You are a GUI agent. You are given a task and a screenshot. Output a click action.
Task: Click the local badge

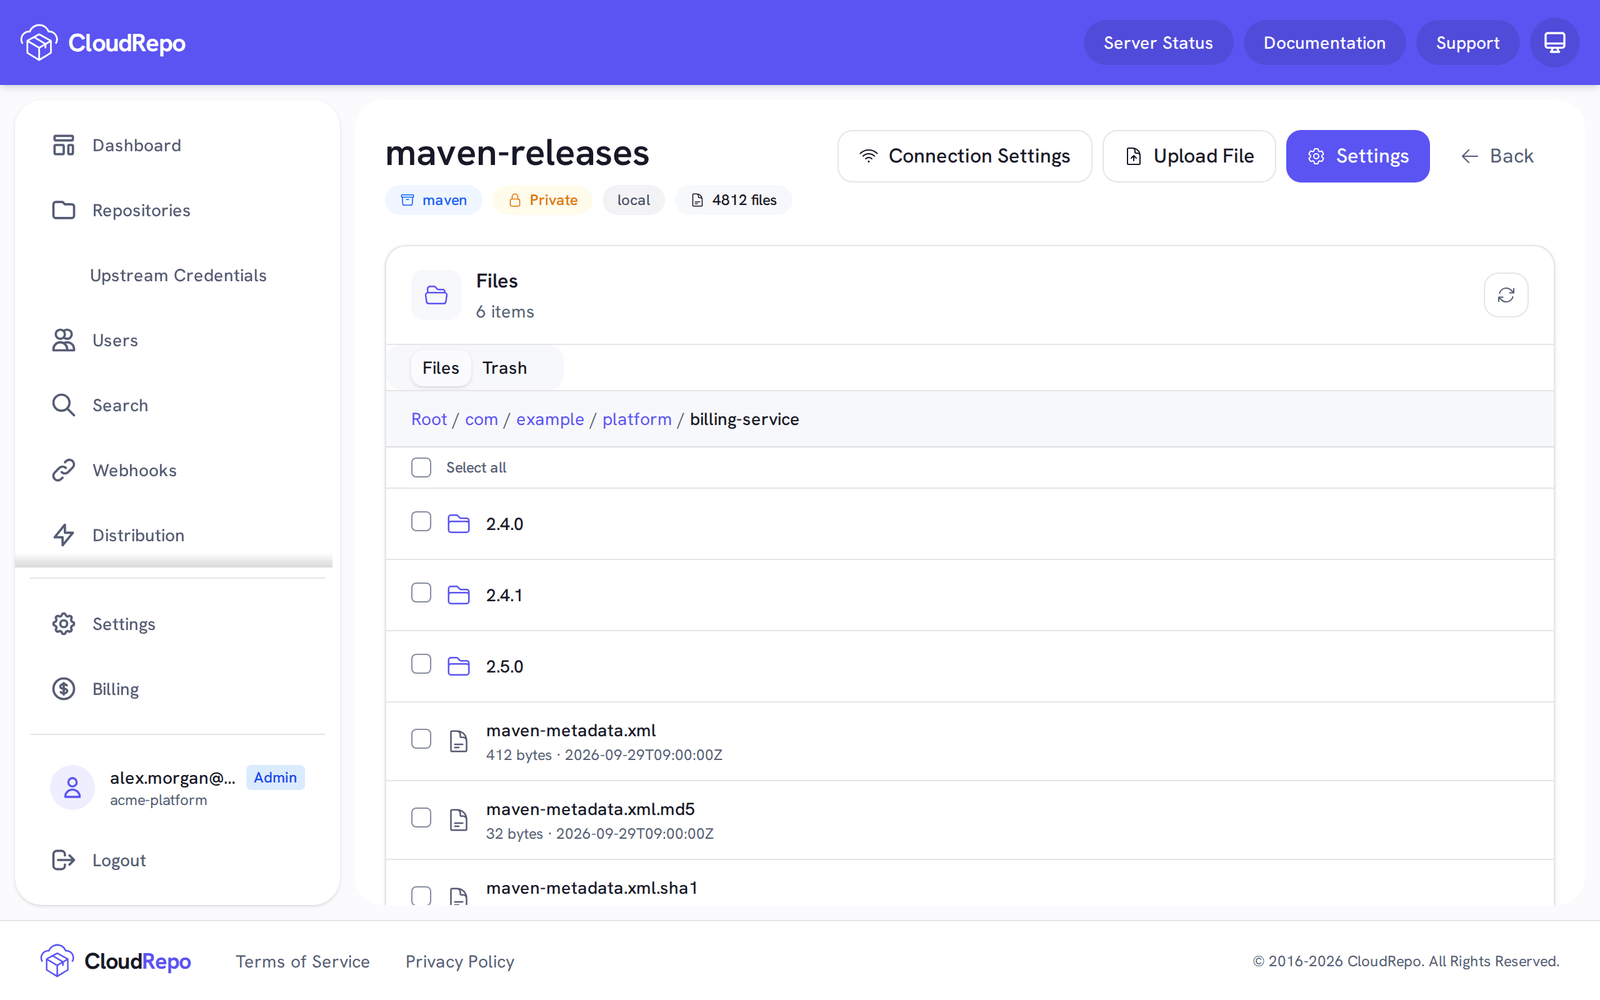pos(634,200)
